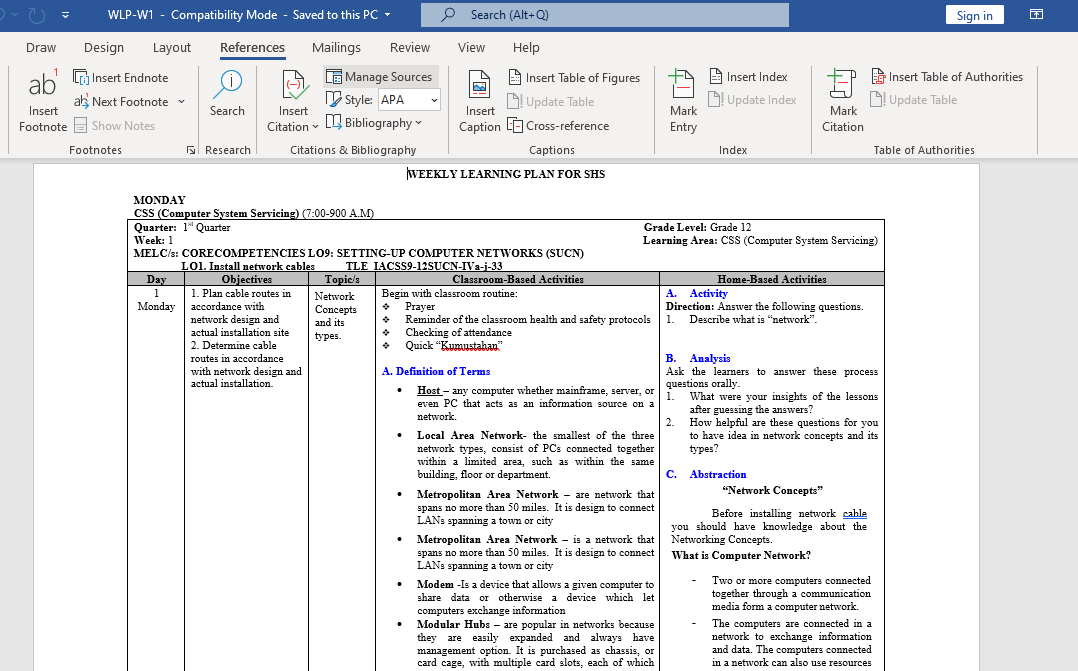Open the Layout tab
Image resolution: width=1078 pixels, height=671 pixels.
coord(172,47)
